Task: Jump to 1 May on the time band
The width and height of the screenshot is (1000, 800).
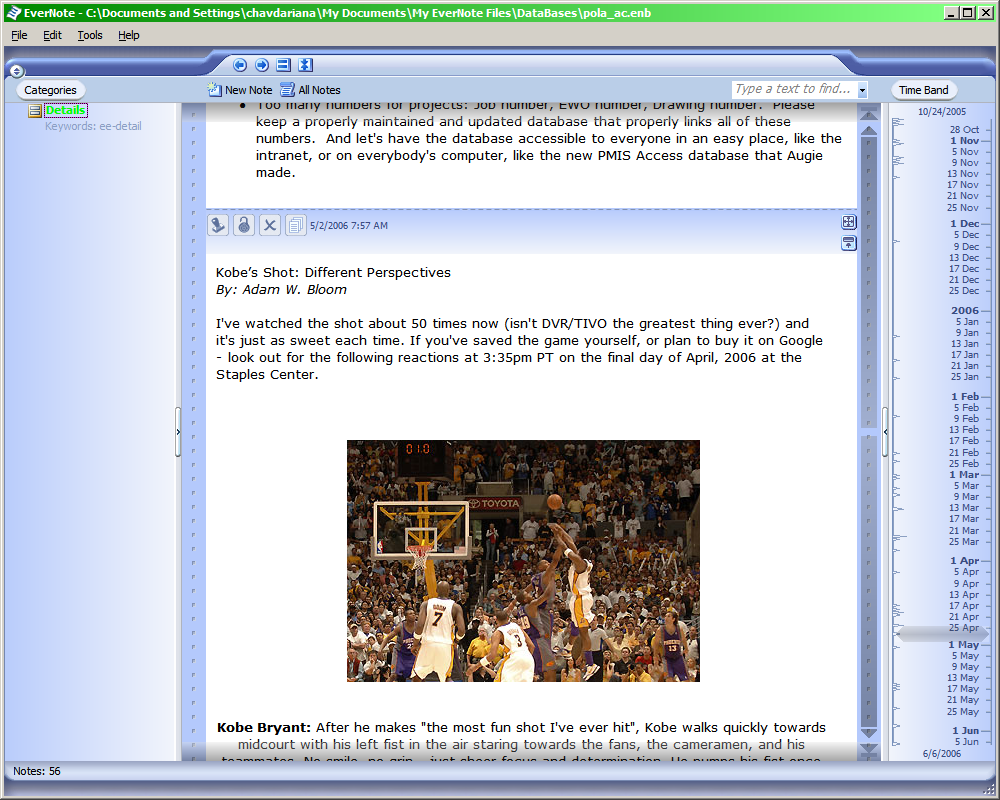Action: pos(964,644)
